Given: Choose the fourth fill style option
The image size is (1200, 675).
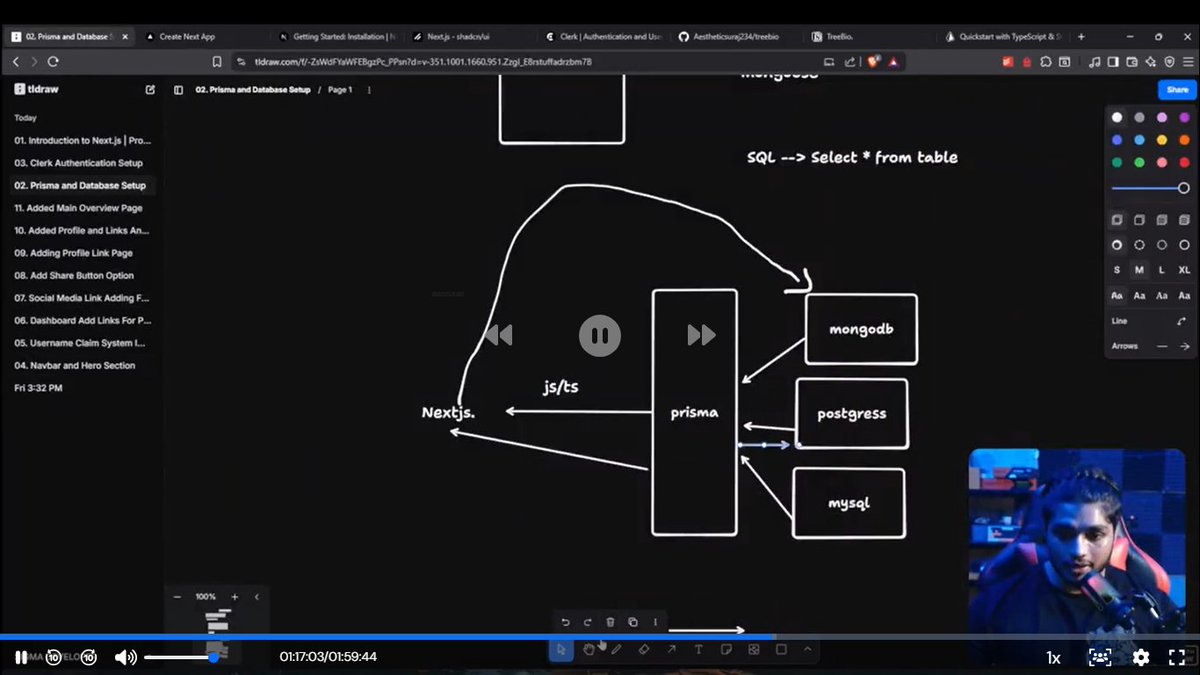Looking at the screenshot, I should (x=1184, y=220).
